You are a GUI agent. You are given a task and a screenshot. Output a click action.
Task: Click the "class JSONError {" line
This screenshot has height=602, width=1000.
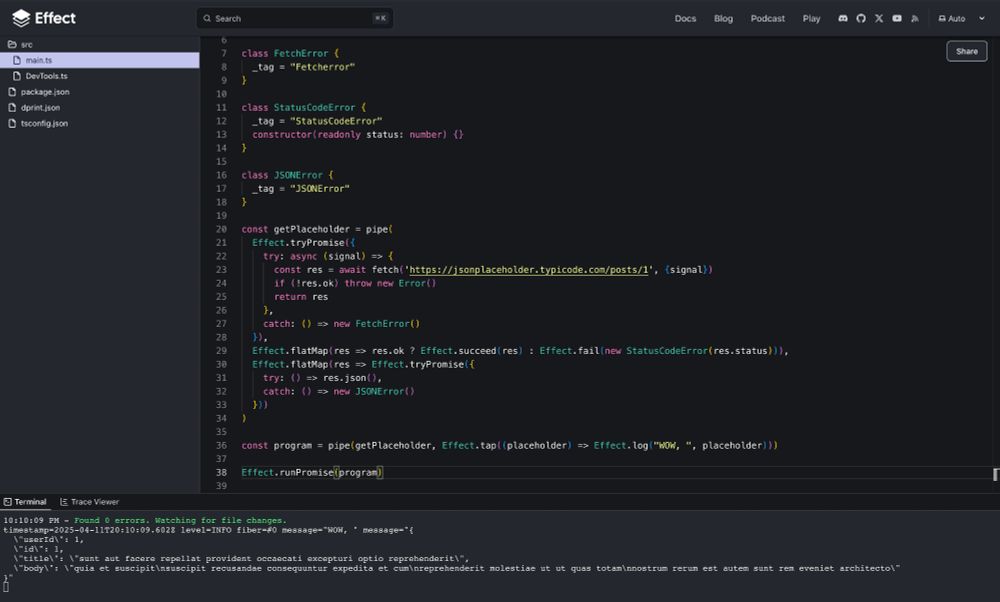coord(288,175)
